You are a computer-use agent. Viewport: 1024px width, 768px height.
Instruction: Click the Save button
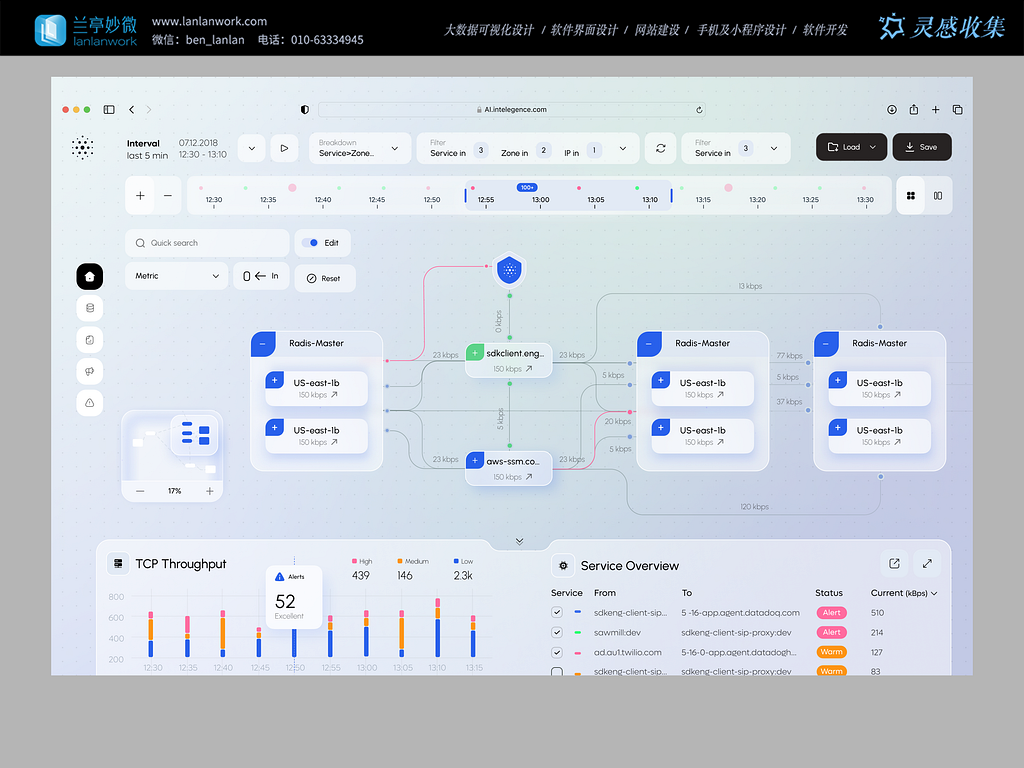coord(921,147)
